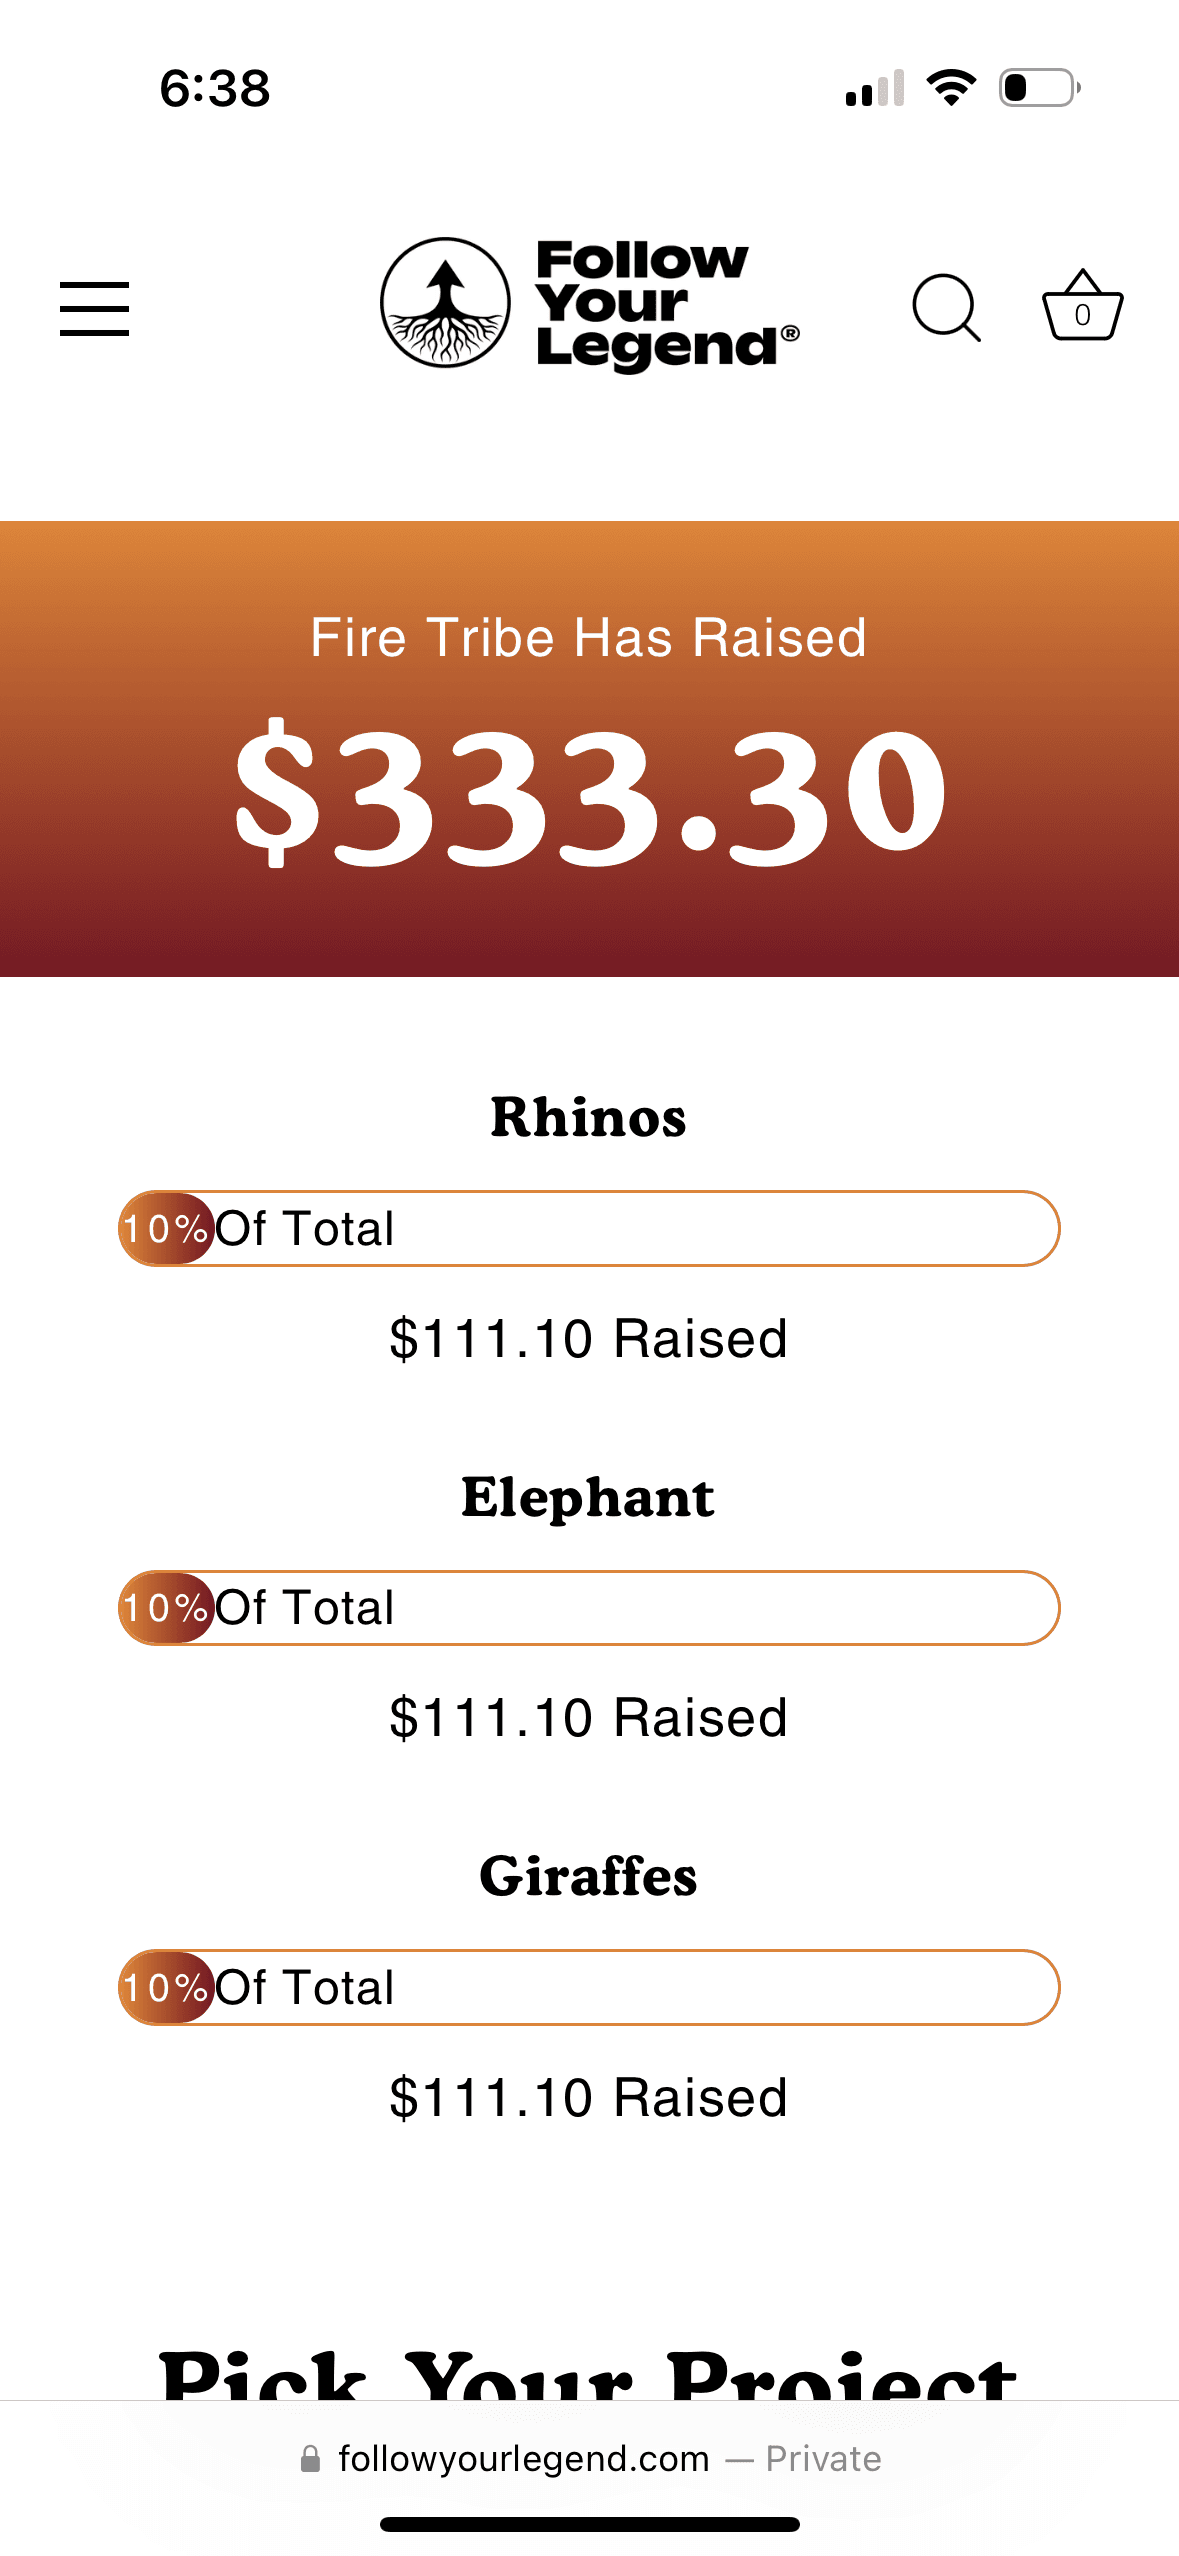Screen dimensions: 1179x2556
Task: Tap the Fire Tribe Has Raised banner text
Action: pos(588,638)
